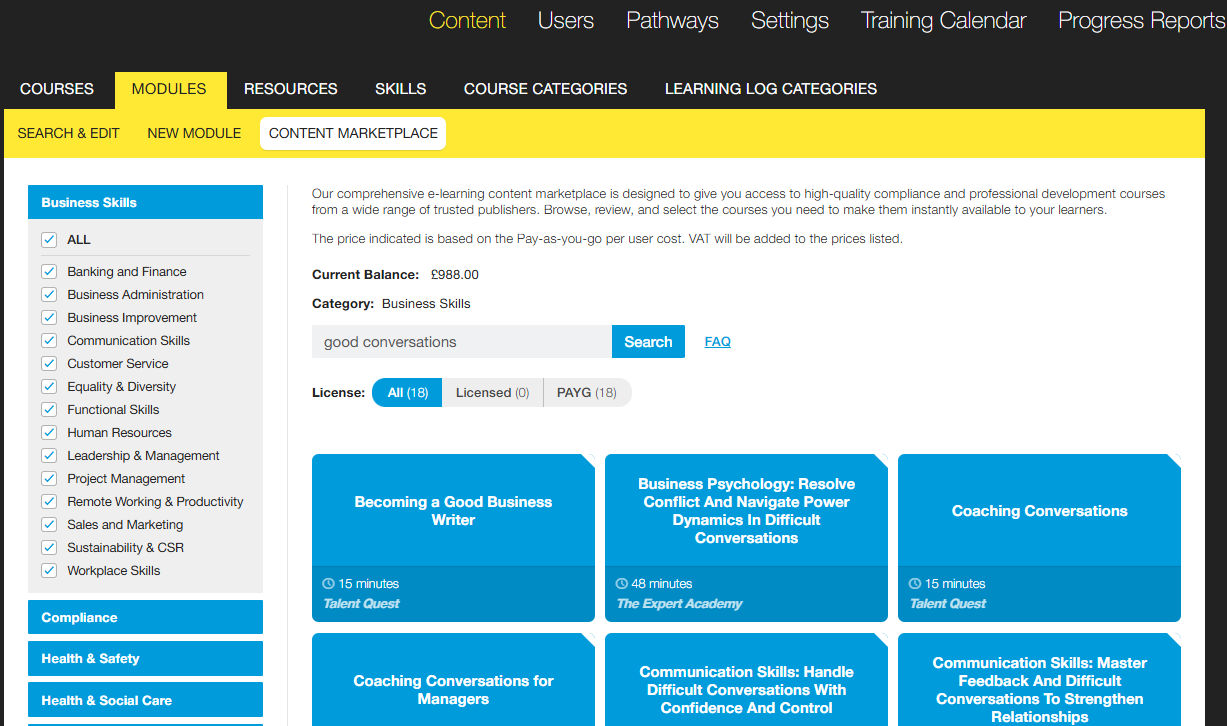The image size is (1227, 726).
Task: Disable the Workplace Skills checkbox
Action: (49, 571)
